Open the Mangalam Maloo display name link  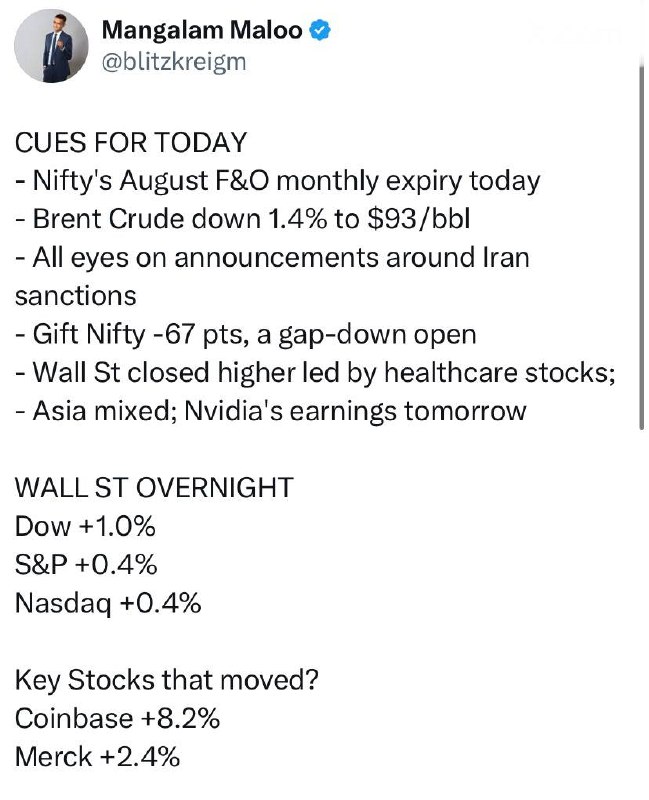[x=202, y=30]
